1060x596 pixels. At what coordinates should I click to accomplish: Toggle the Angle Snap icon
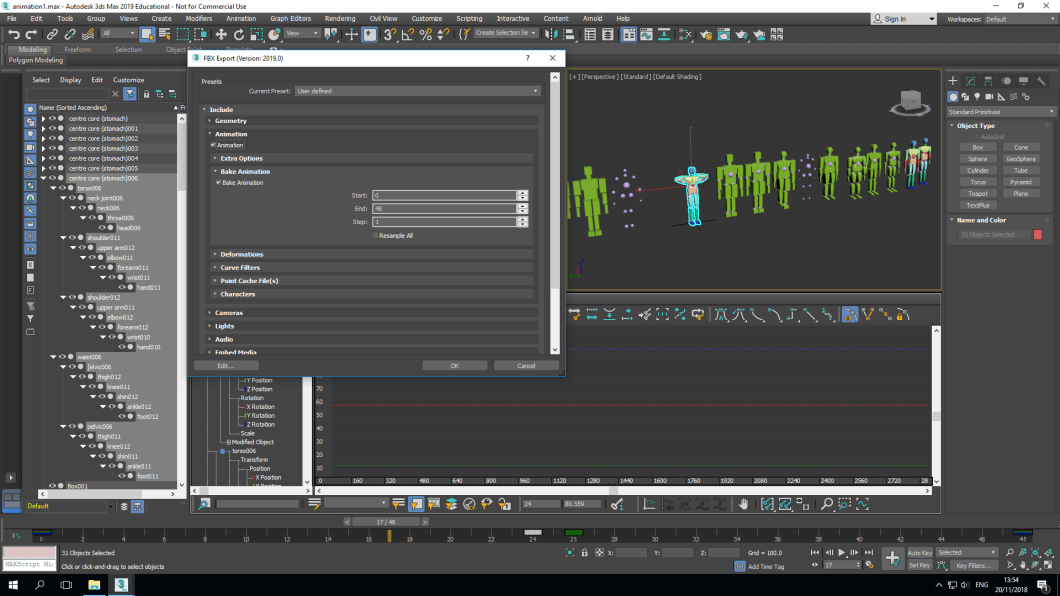pos(408,34)
